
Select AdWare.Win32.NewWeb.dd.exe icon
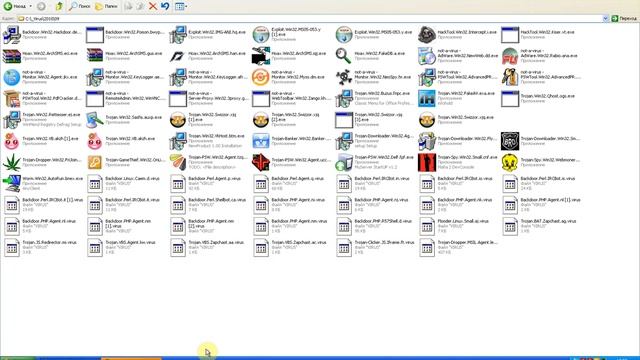pos(427,56)
